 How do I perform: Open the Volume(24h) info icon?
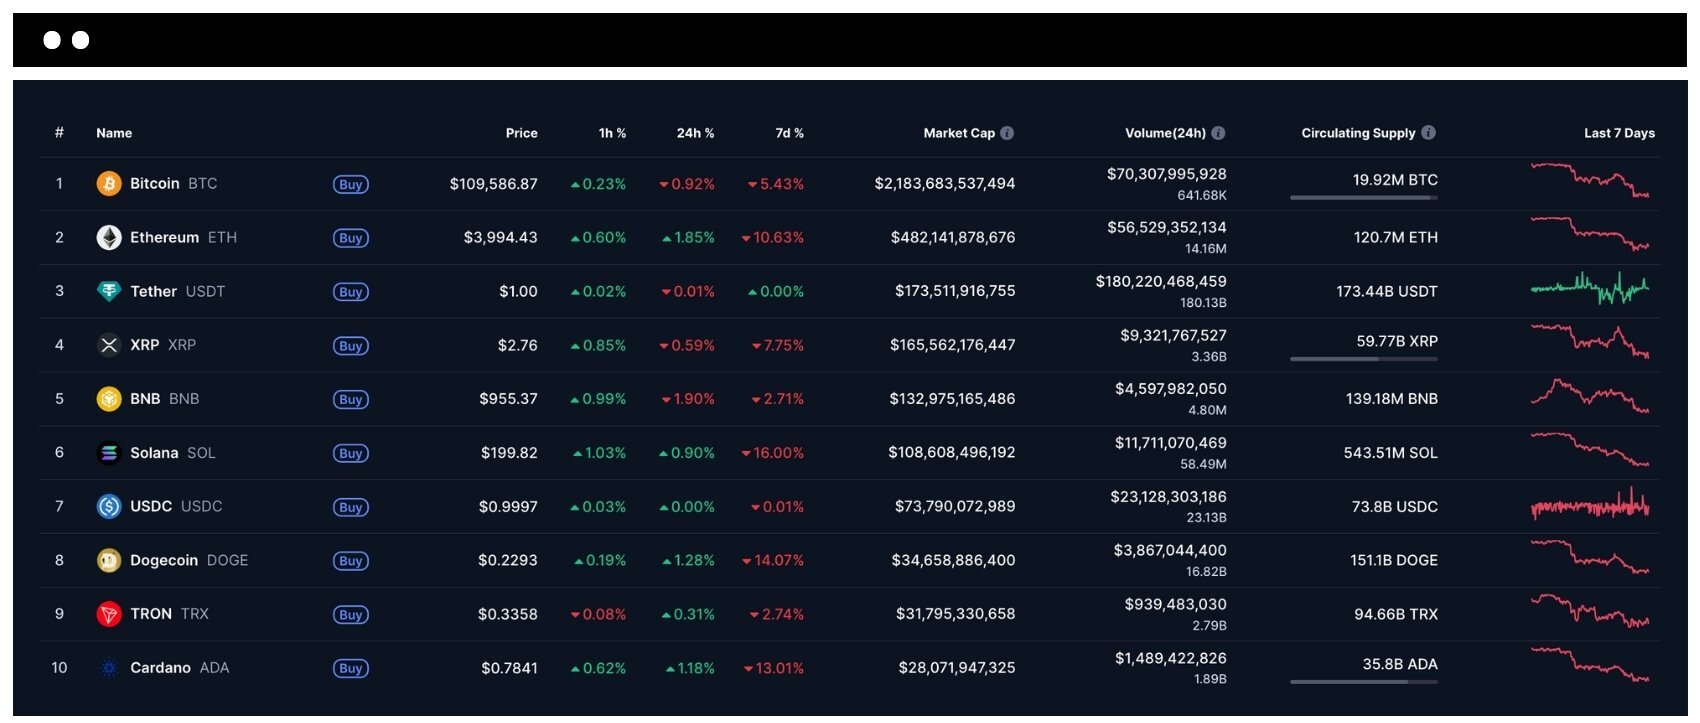pyautogui.click(x=1218, y=133)
